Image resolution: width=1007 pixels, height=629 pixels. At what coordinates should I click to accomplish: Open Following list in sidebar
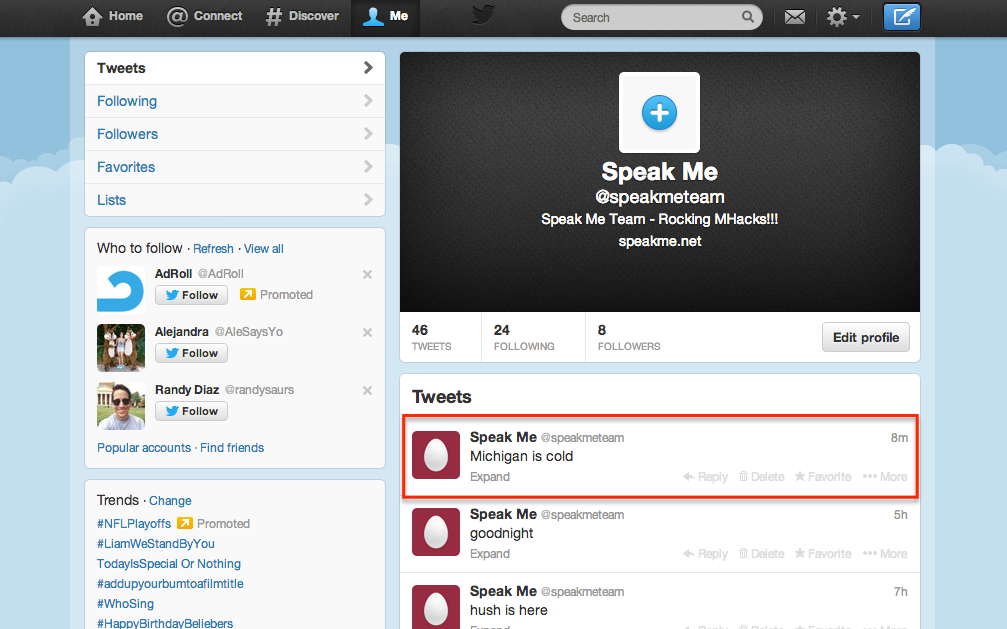[235, 101]
